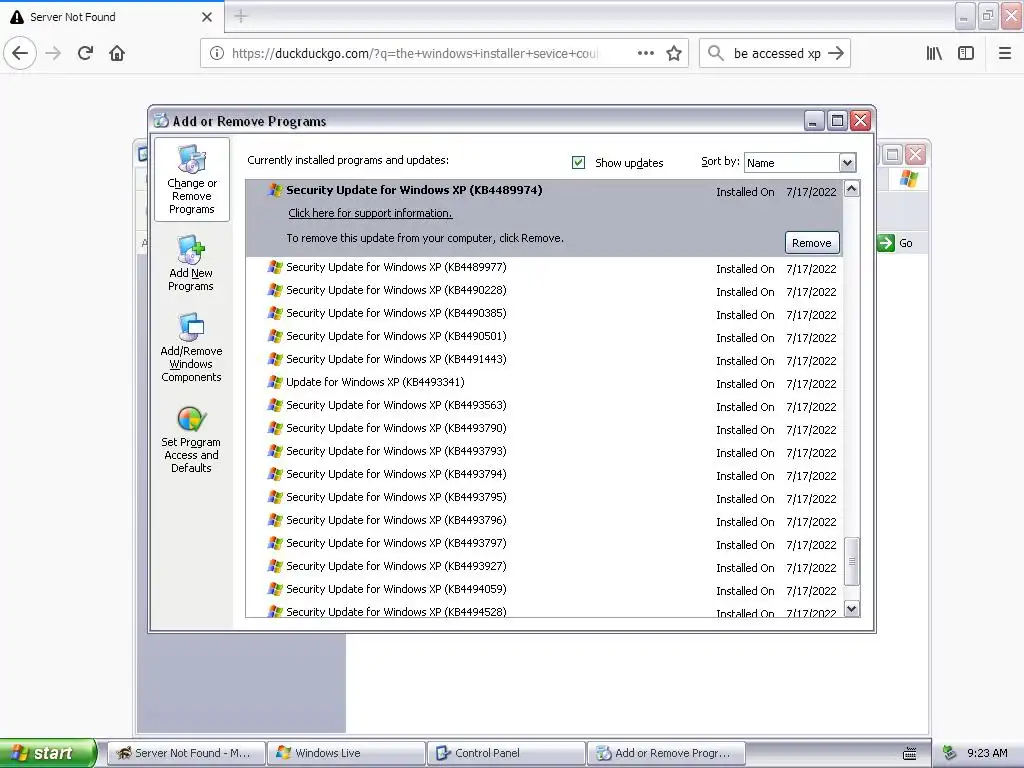This screenshot has height=768, width=1024.
Task: Click the magnifier icon in the search box
Action: (x=716, y=54)
